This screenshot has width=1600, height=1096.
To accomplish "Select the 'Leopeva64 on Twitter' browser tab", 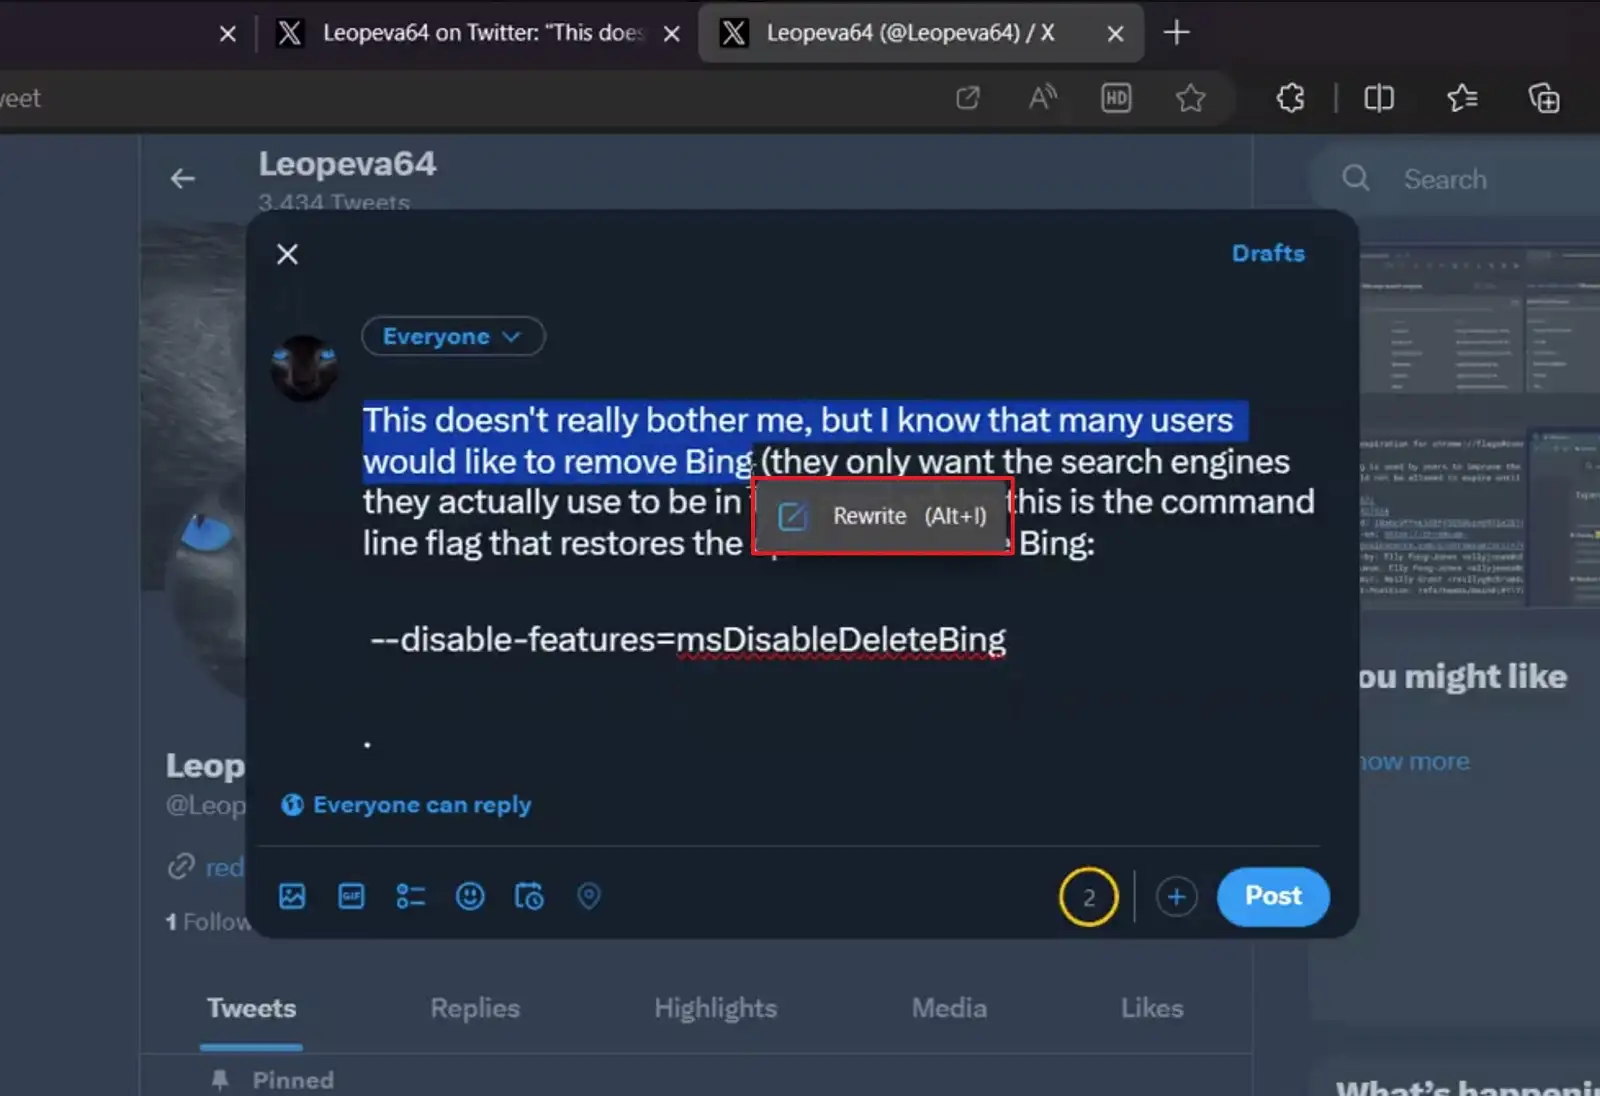I will [478, 33].
